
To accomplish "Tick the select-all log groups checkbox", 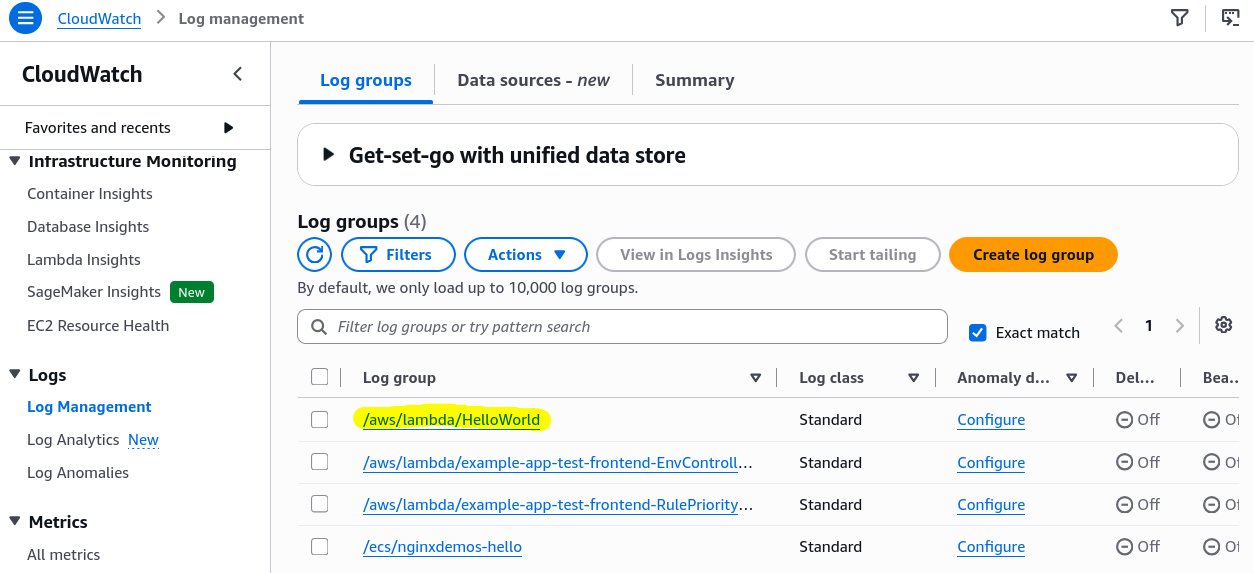I will [x=319, y=377].
